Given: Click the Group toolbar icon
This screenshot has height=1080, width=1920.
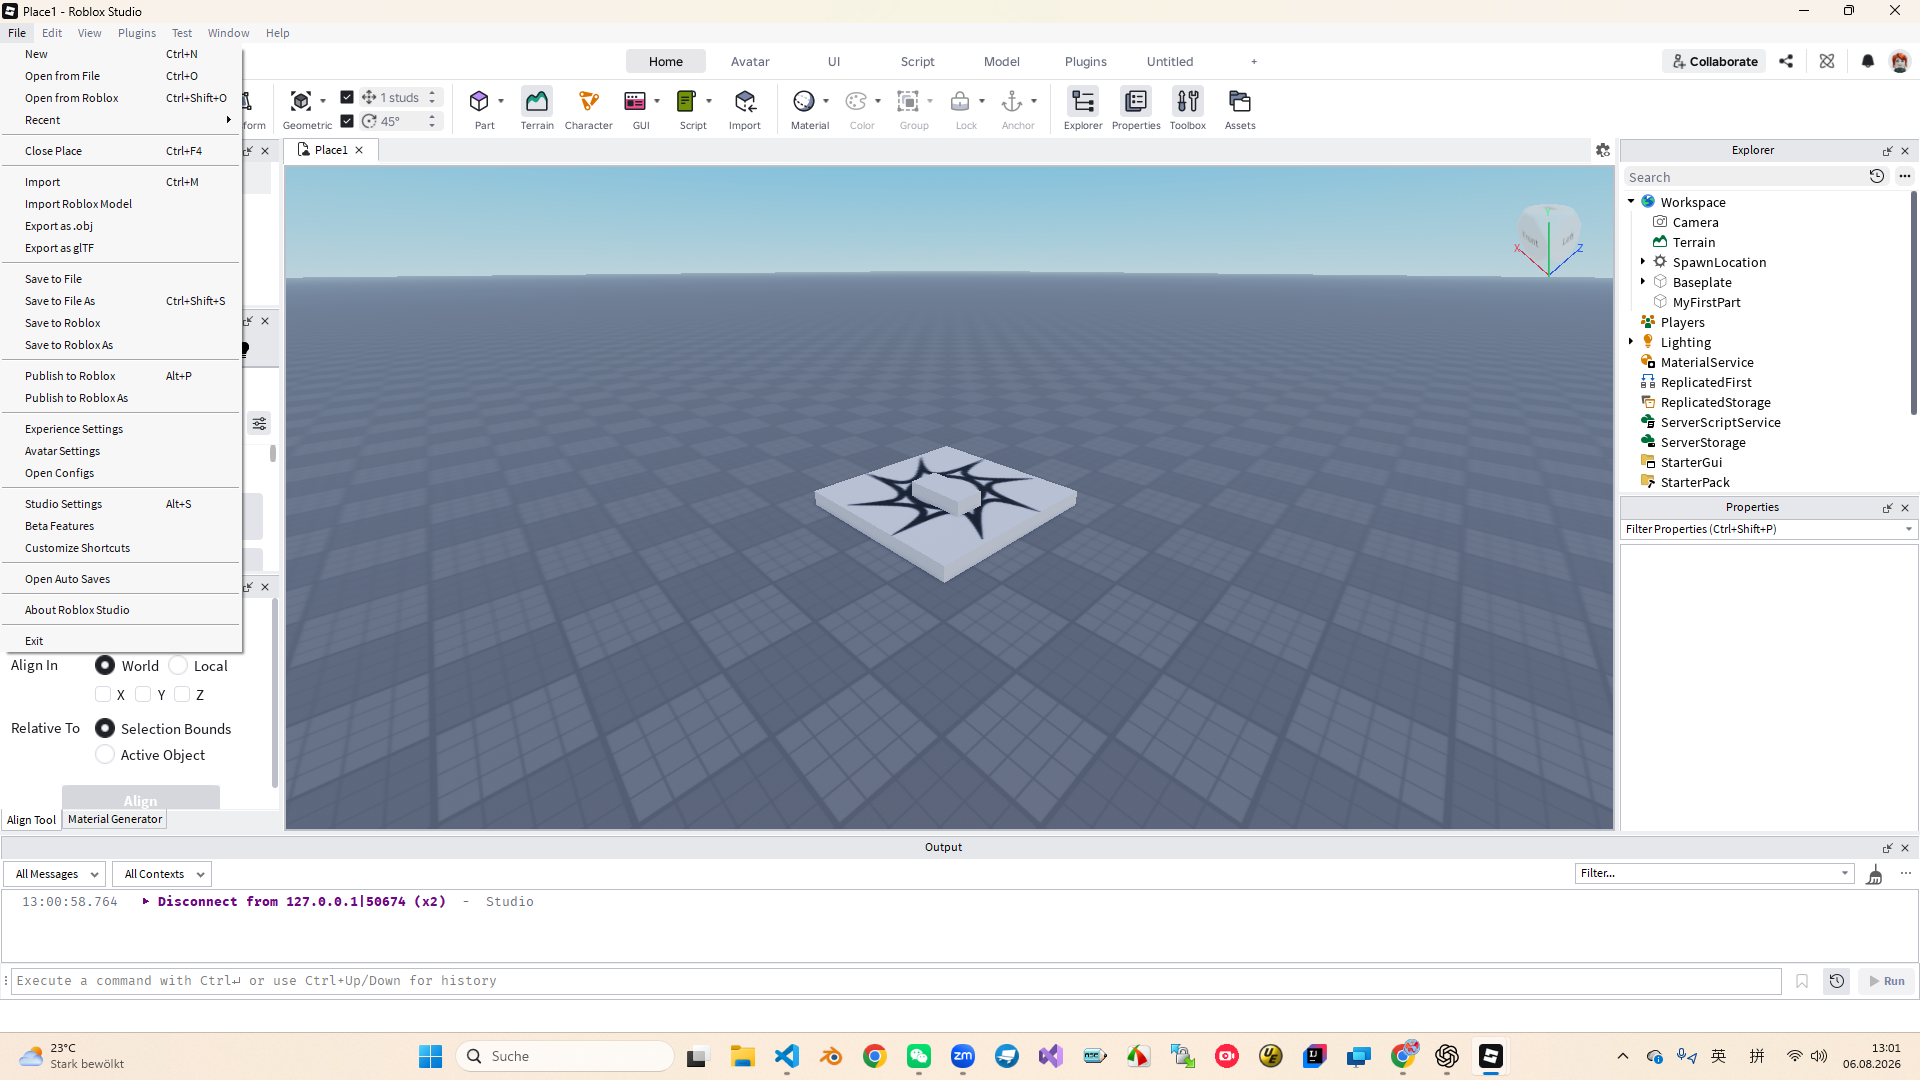Looking at the screenshot, I should (x=908, y=101).
